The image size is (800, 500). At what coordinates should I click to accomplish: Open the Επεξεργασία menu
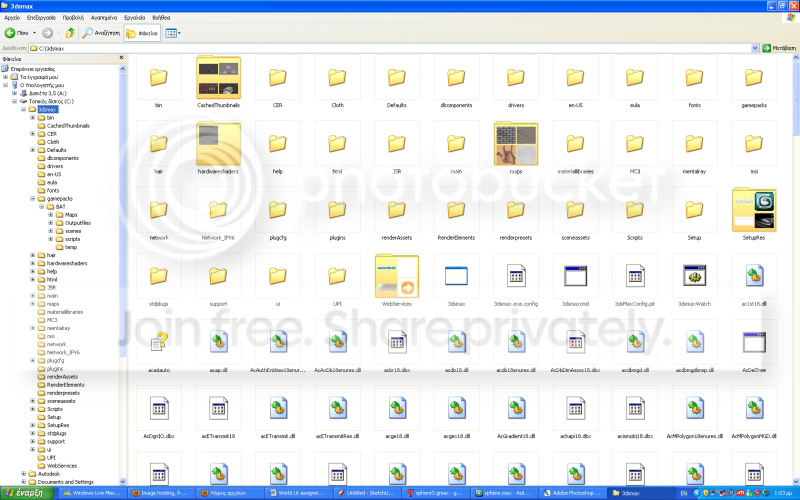[41, 17]
